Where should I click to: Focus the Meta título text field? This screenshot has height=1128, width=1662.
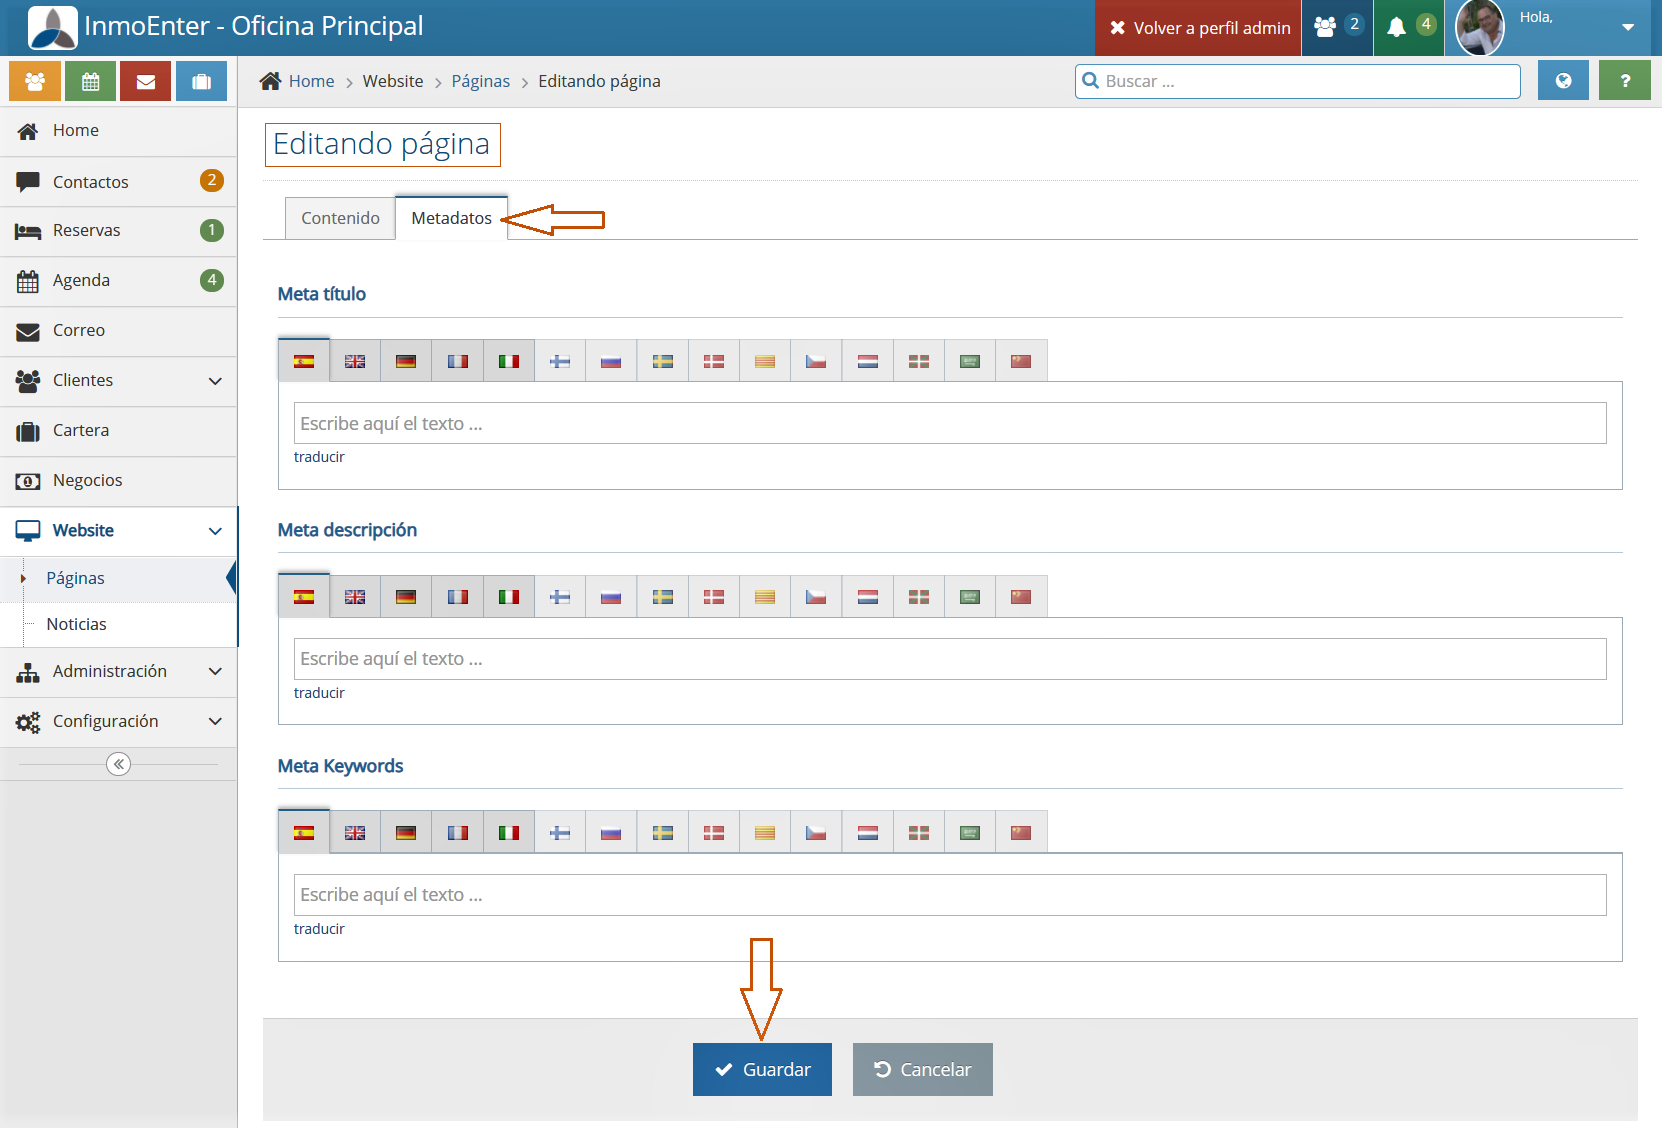tap(950, 423)
